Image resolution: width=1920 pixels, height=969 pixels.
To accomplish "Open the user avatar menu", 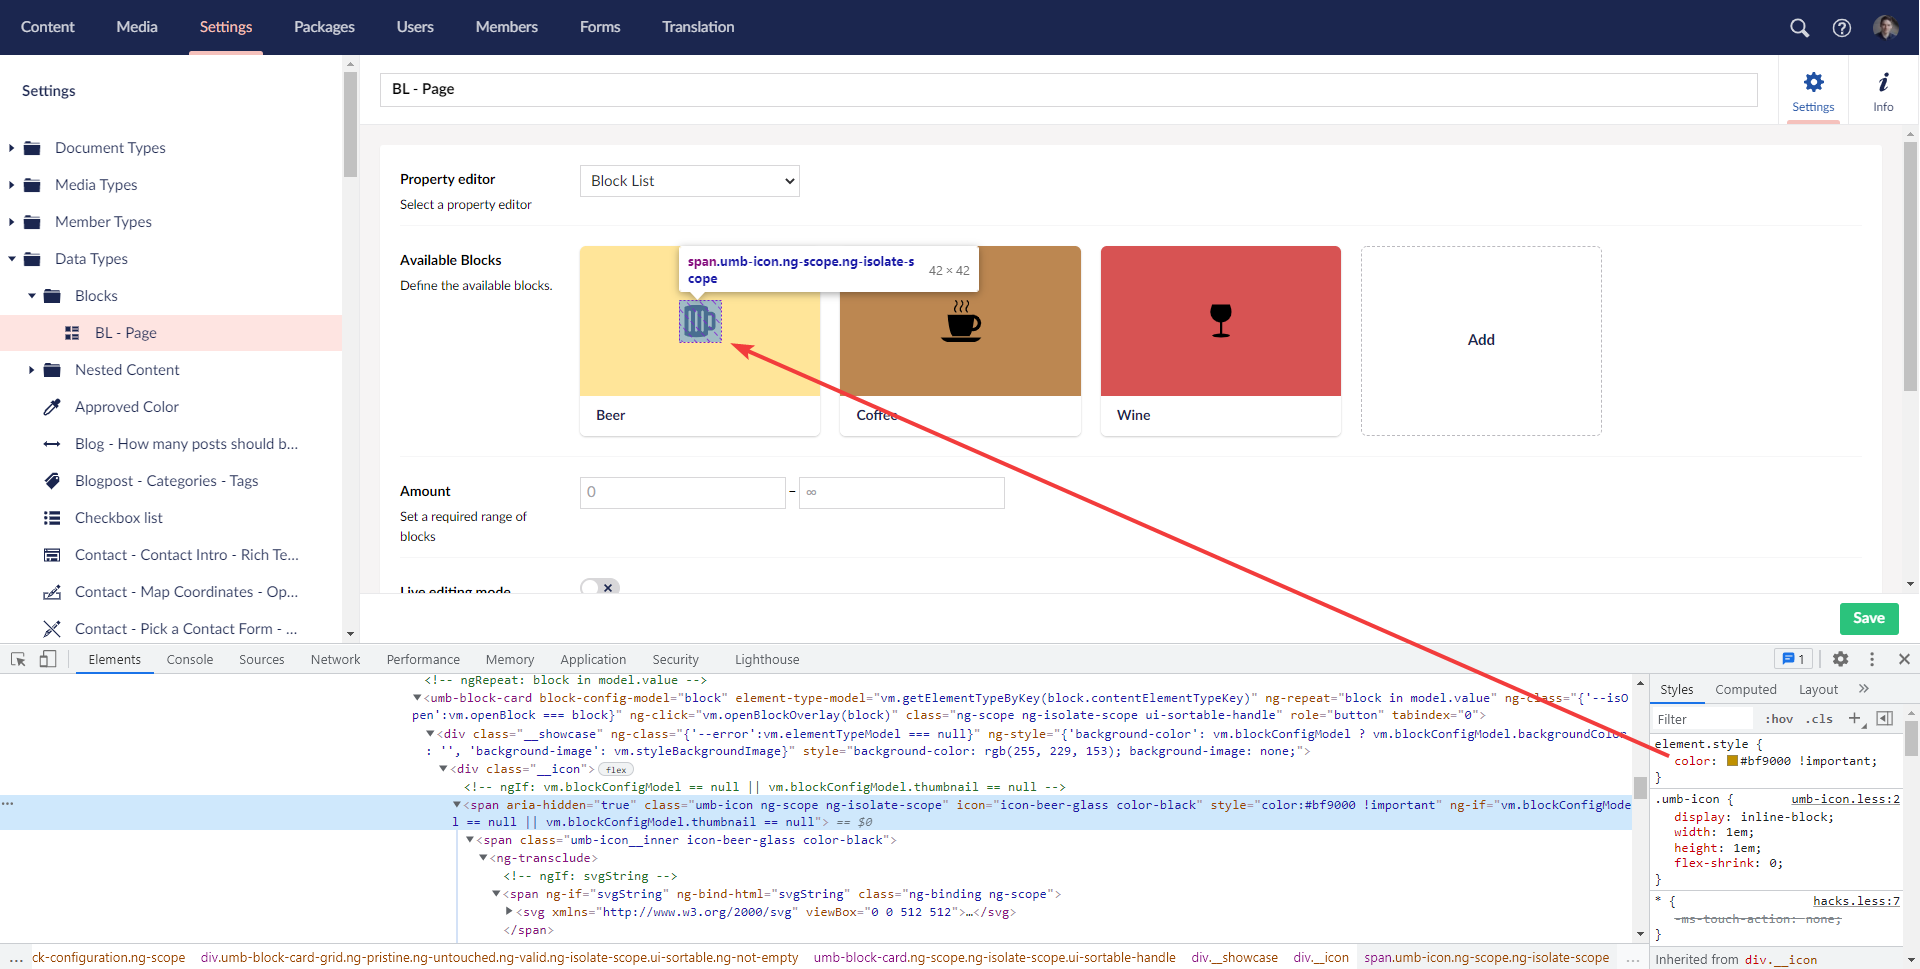I will [1885, 28].
